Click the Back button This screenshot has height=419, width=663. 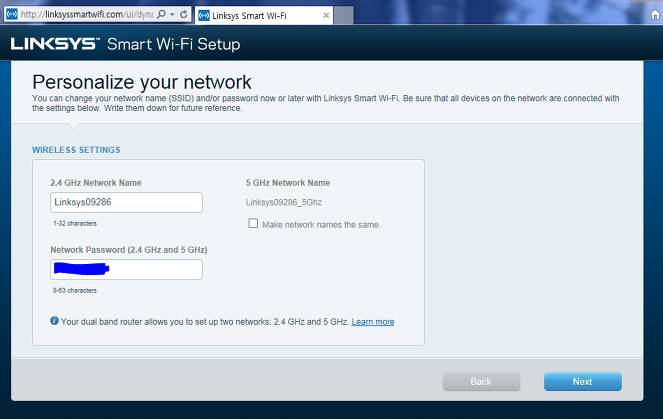[x=482, y=381]
